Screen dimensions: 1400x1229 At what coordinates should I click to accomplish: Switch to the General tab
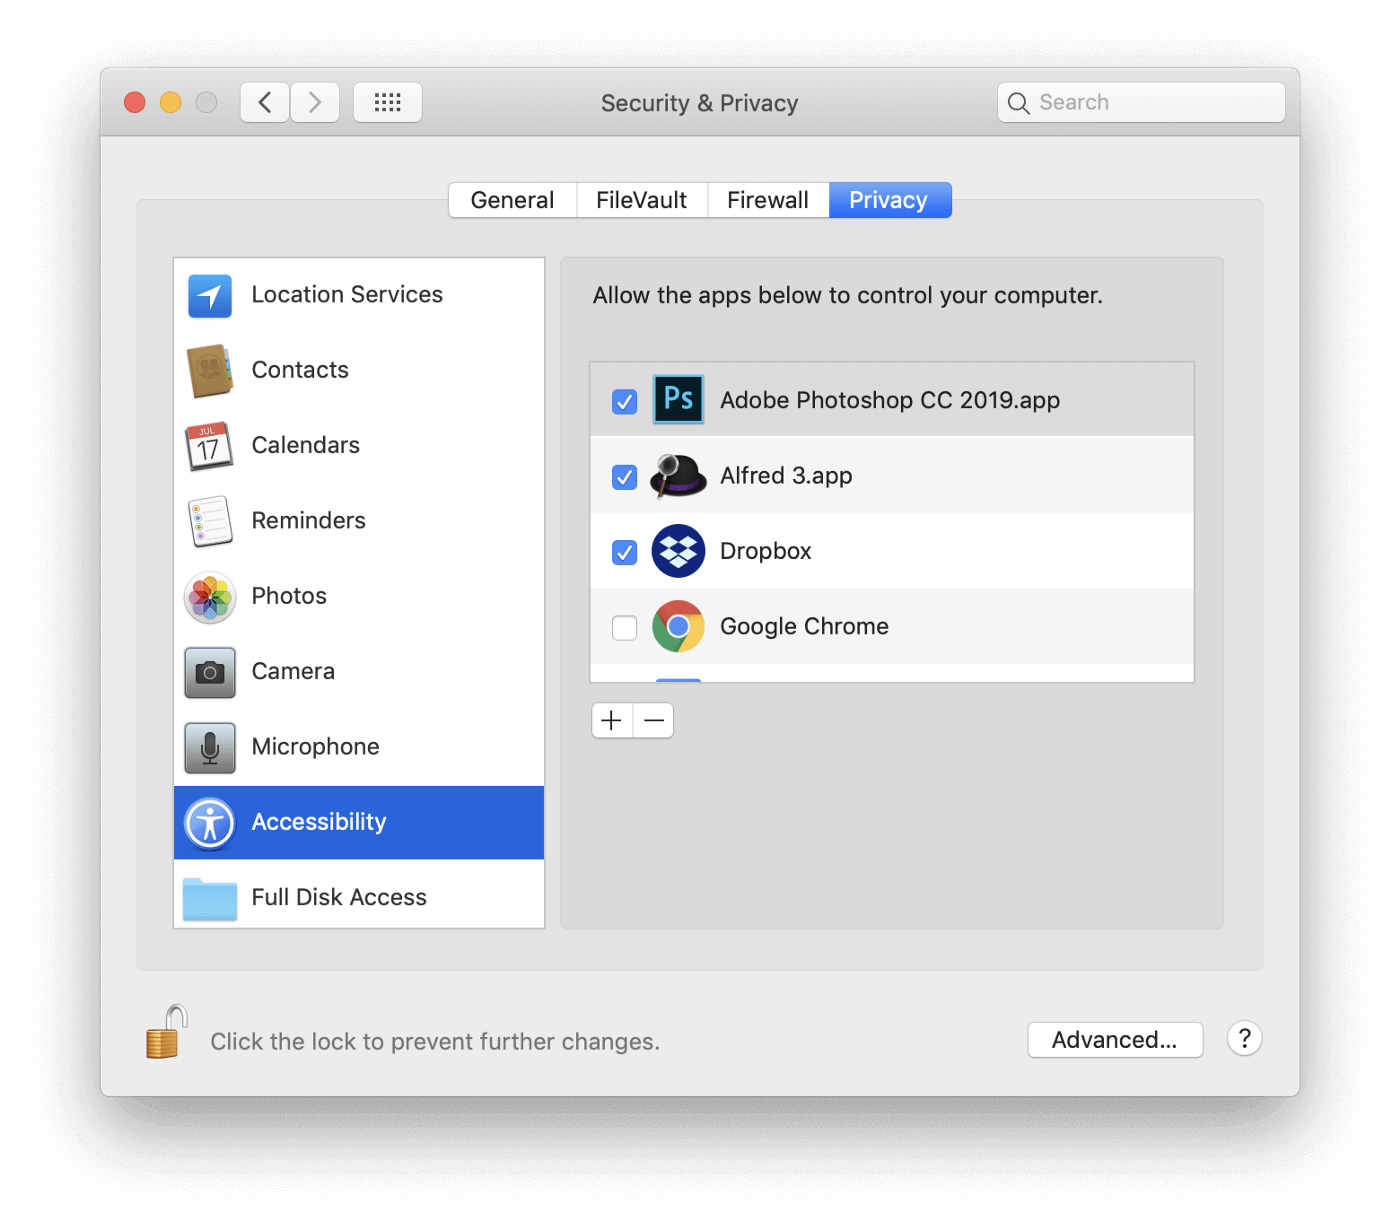(512, 200)
